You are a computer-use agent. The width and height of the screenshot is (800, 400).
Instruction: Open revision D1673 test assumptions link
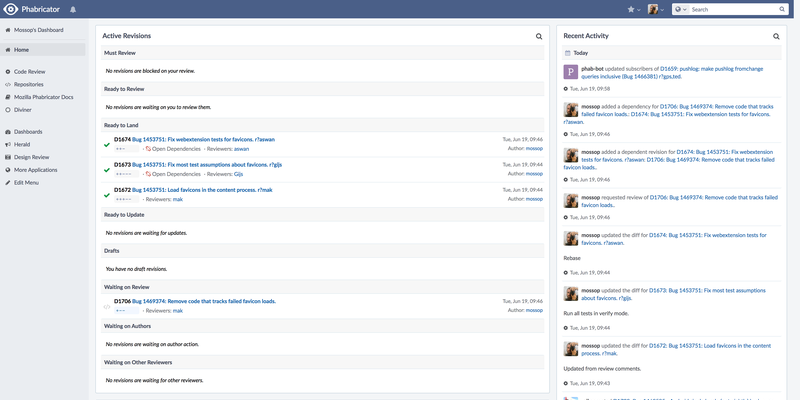pyautogui.click(x=207, y=165)
